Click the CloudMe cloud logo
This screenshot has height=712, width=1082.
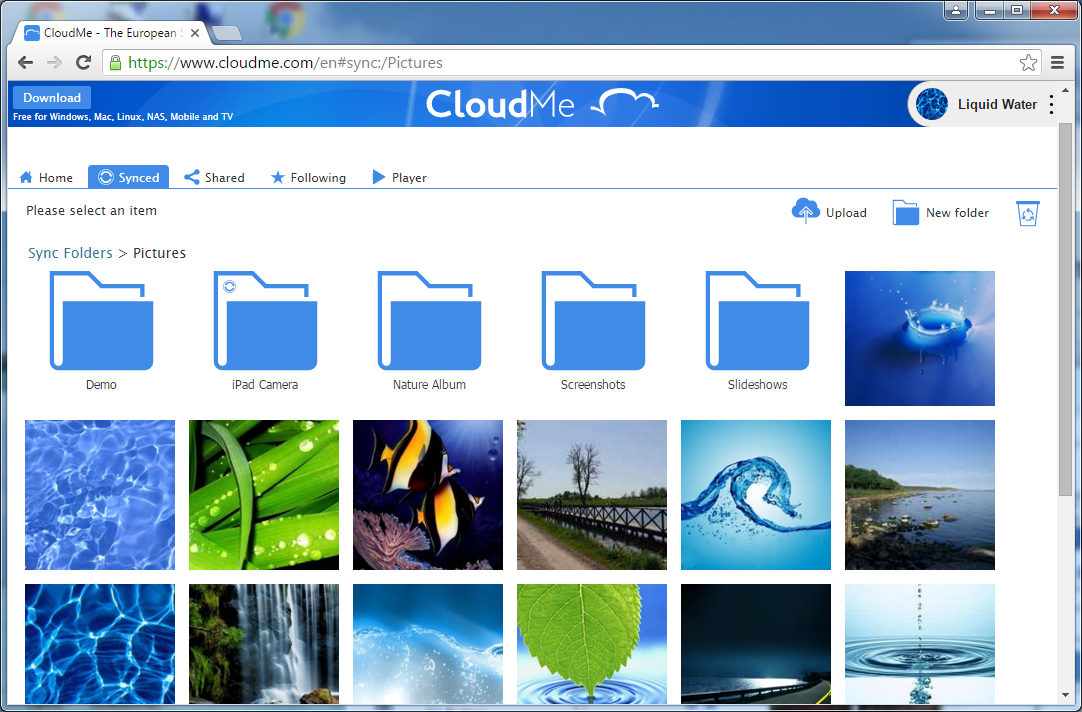pyautogui.click(x=627, y=103)
